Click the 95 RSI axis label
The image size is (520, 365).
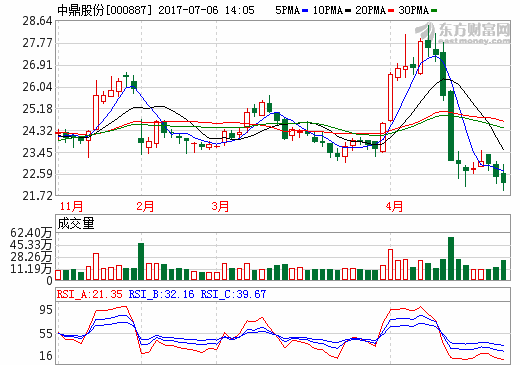(46, 310)
